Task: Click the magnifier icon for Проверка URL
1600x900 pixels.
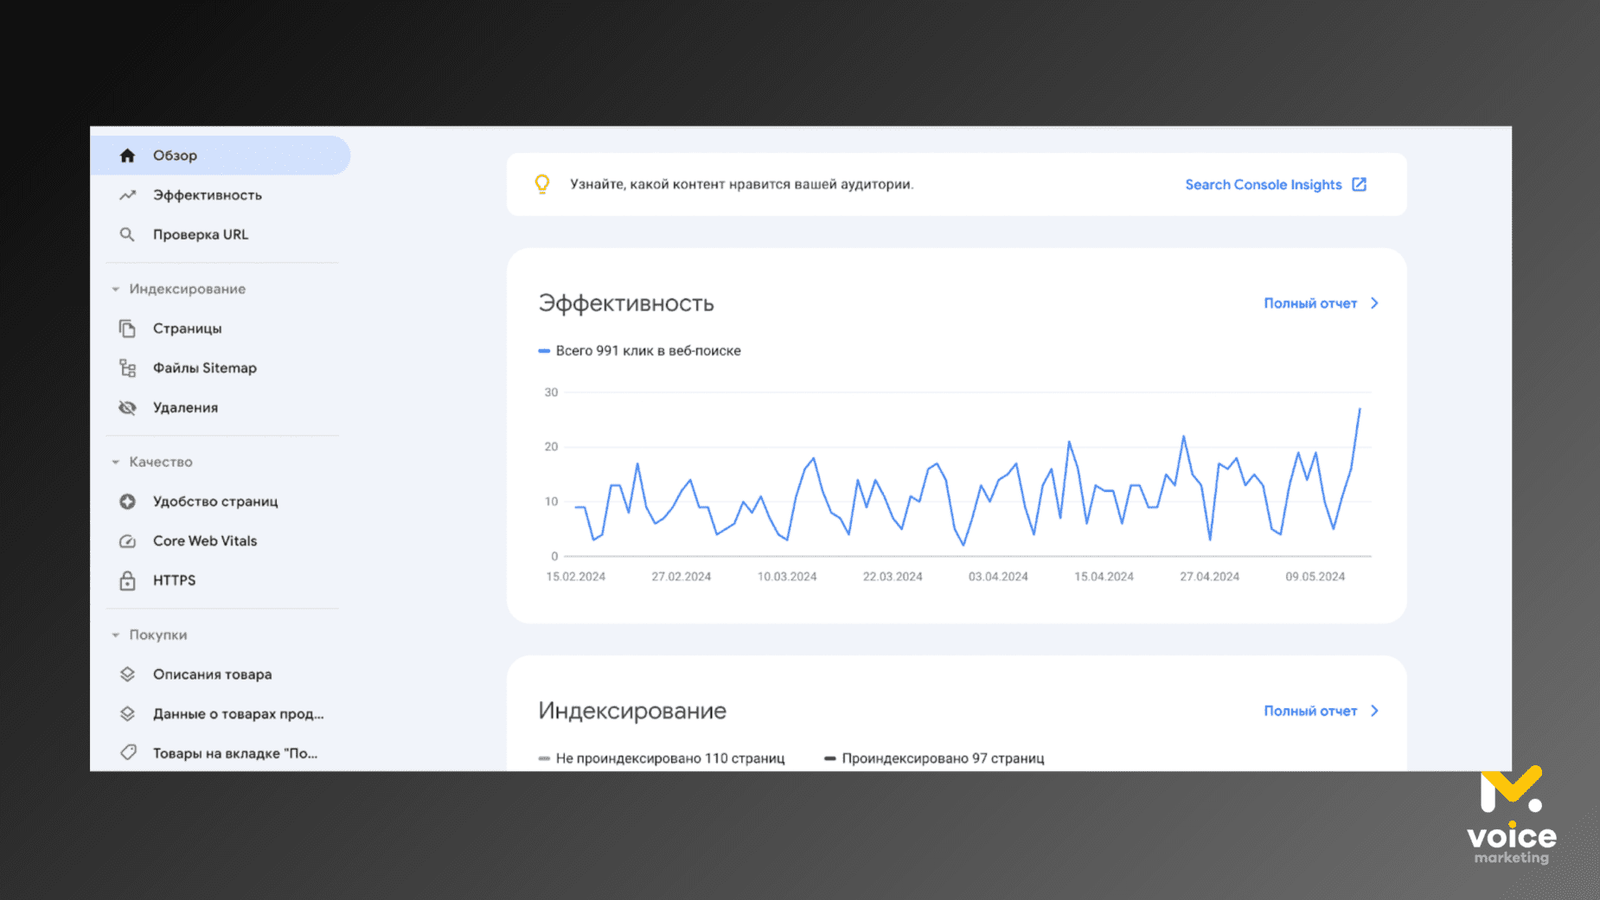Action: 127,234
